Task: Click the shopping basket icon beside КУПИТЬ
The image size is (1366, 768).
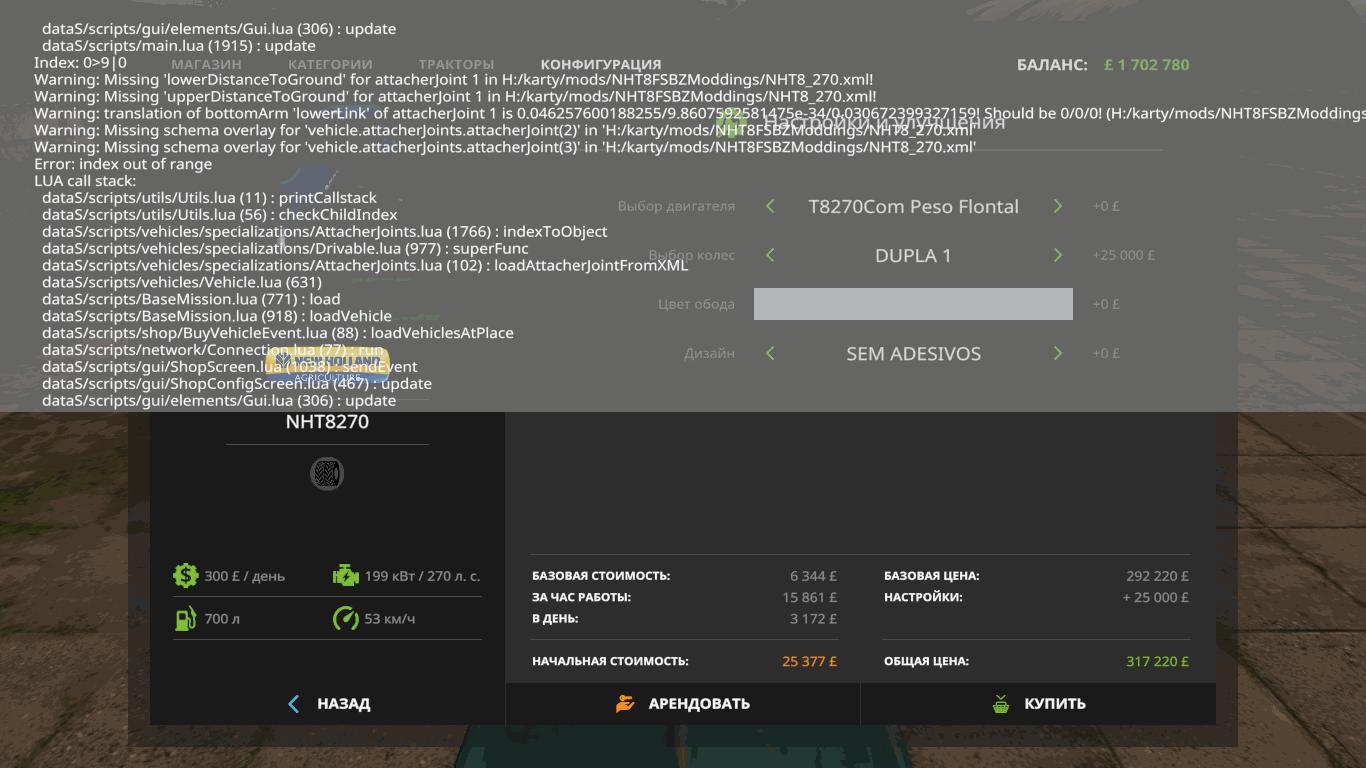Action: [1001, 704]
